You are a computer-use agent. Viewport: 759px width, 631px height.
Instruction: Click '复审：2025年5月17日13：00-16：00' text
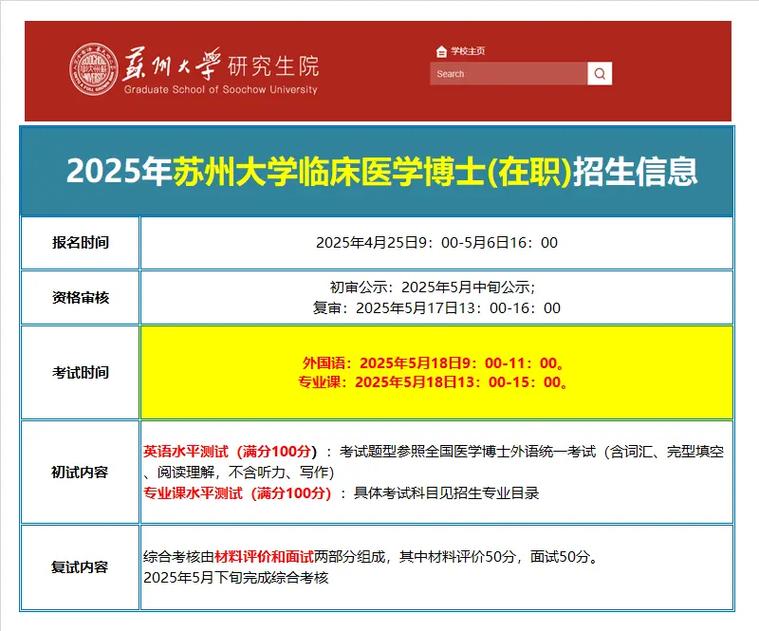[x=437, y=308]
